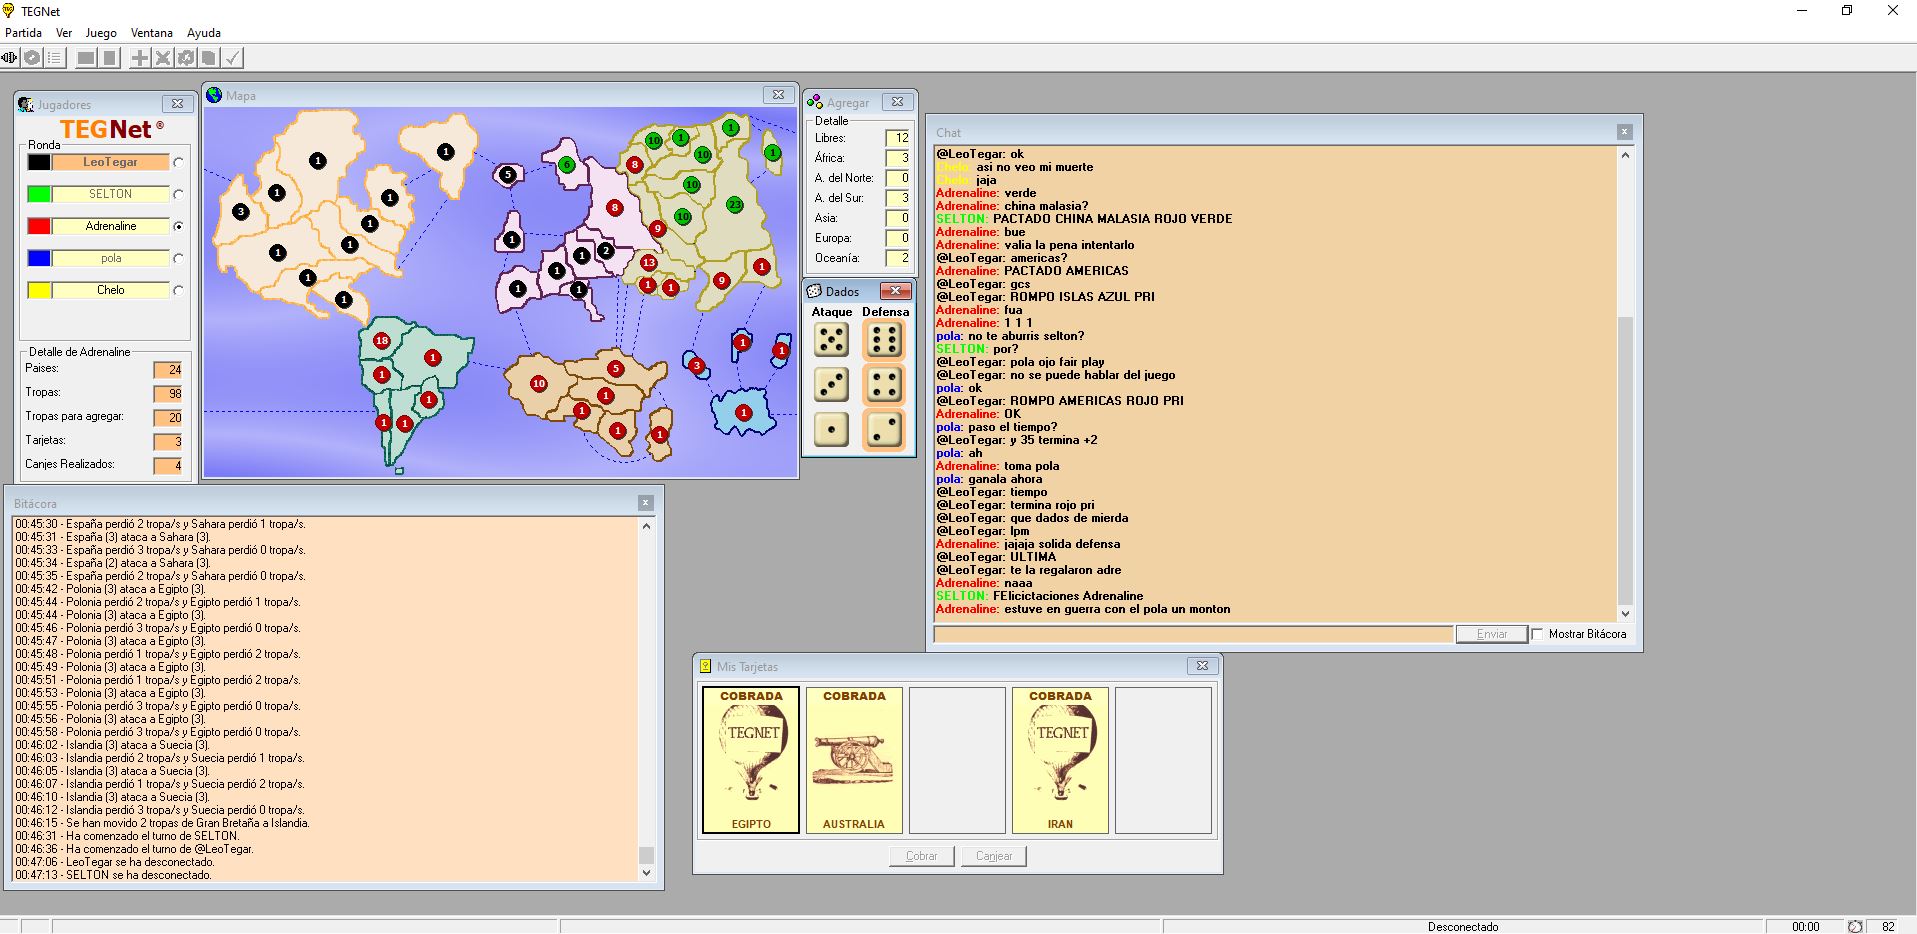Click the checkmark end-turn toolbar icon

coord(232,58)
